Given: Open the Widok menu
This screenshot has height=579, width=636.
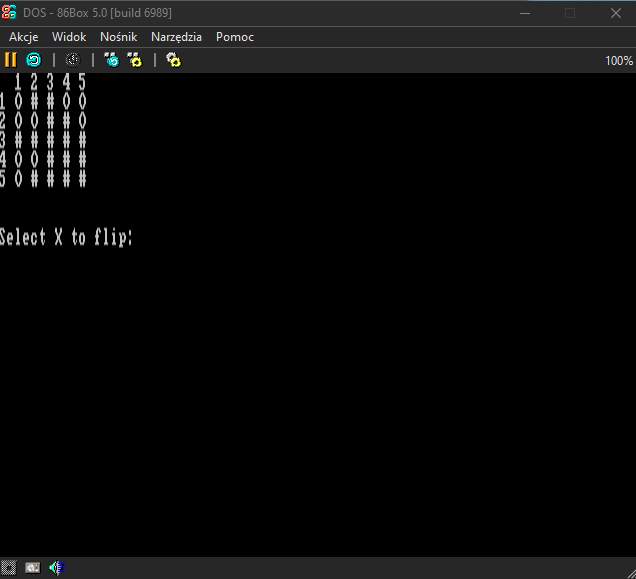Looking at the screenshot, I should pos(69,37).
